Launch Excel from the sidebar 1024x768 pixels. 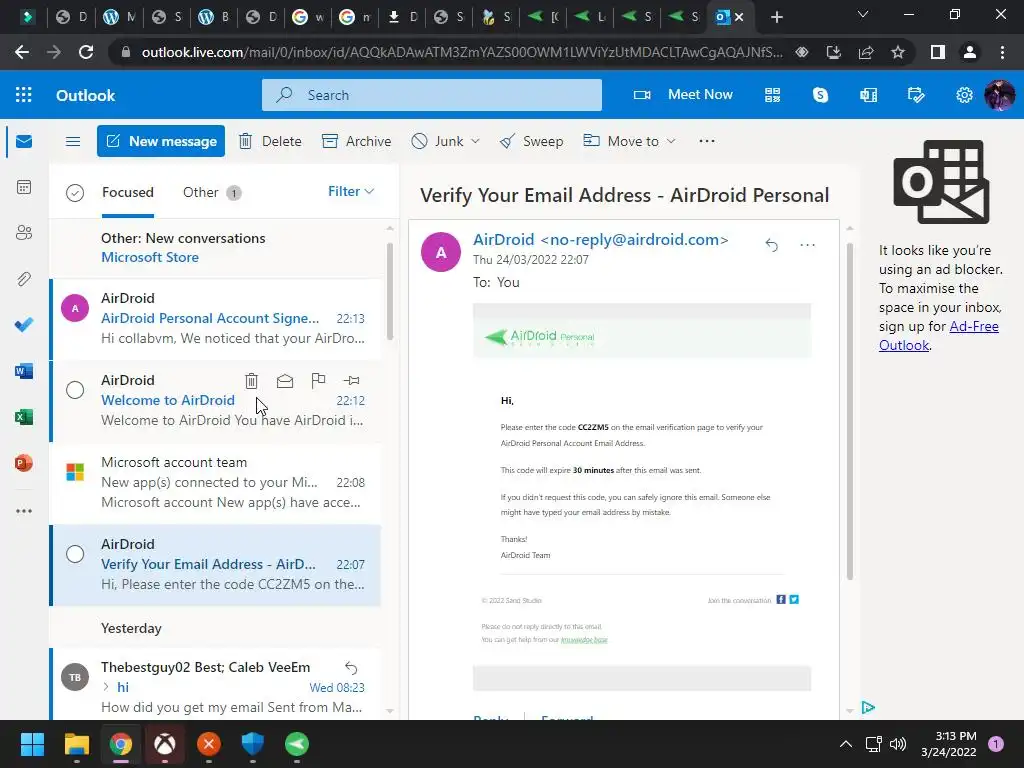click(x=24, y=417)
